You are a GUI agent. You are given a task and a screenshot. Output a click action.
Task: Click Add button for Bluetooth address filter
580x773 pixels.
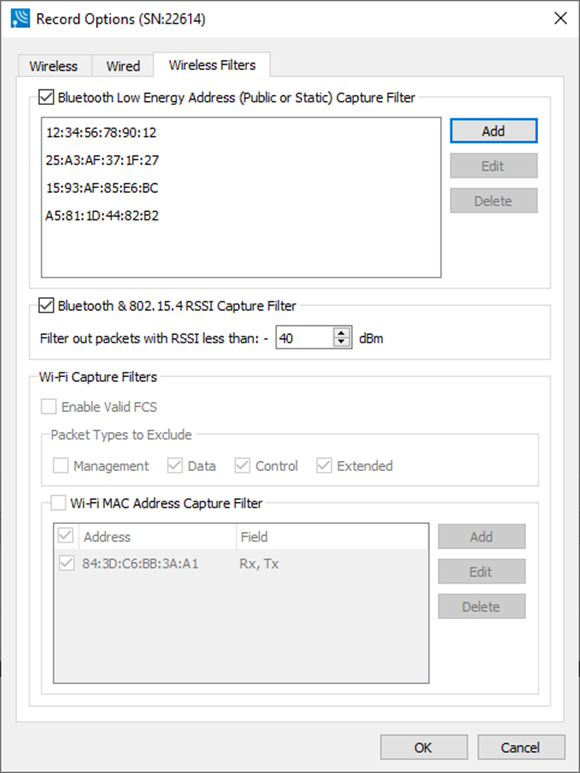(493, 131)
